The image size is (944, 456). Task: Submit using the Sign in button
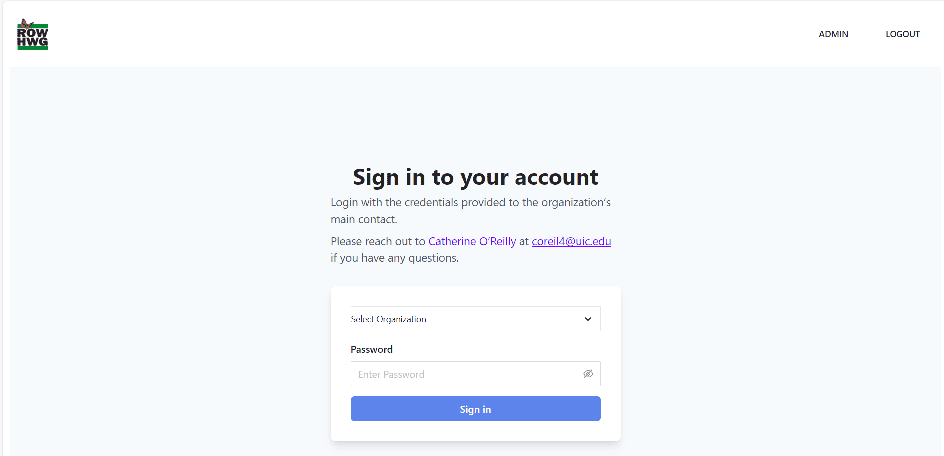click(476, 409)
